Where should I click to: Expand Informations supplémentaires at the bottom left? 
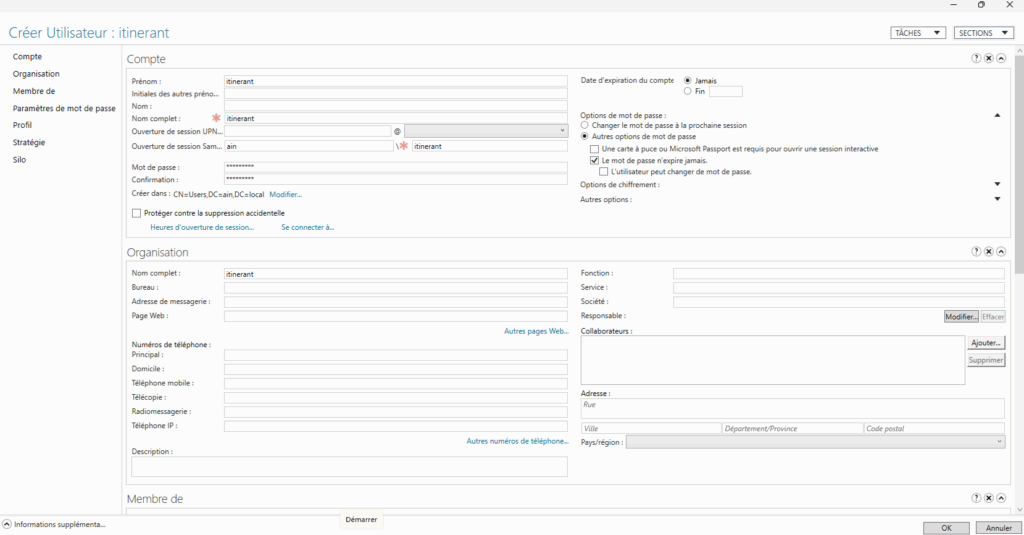[x=7, y=524]
